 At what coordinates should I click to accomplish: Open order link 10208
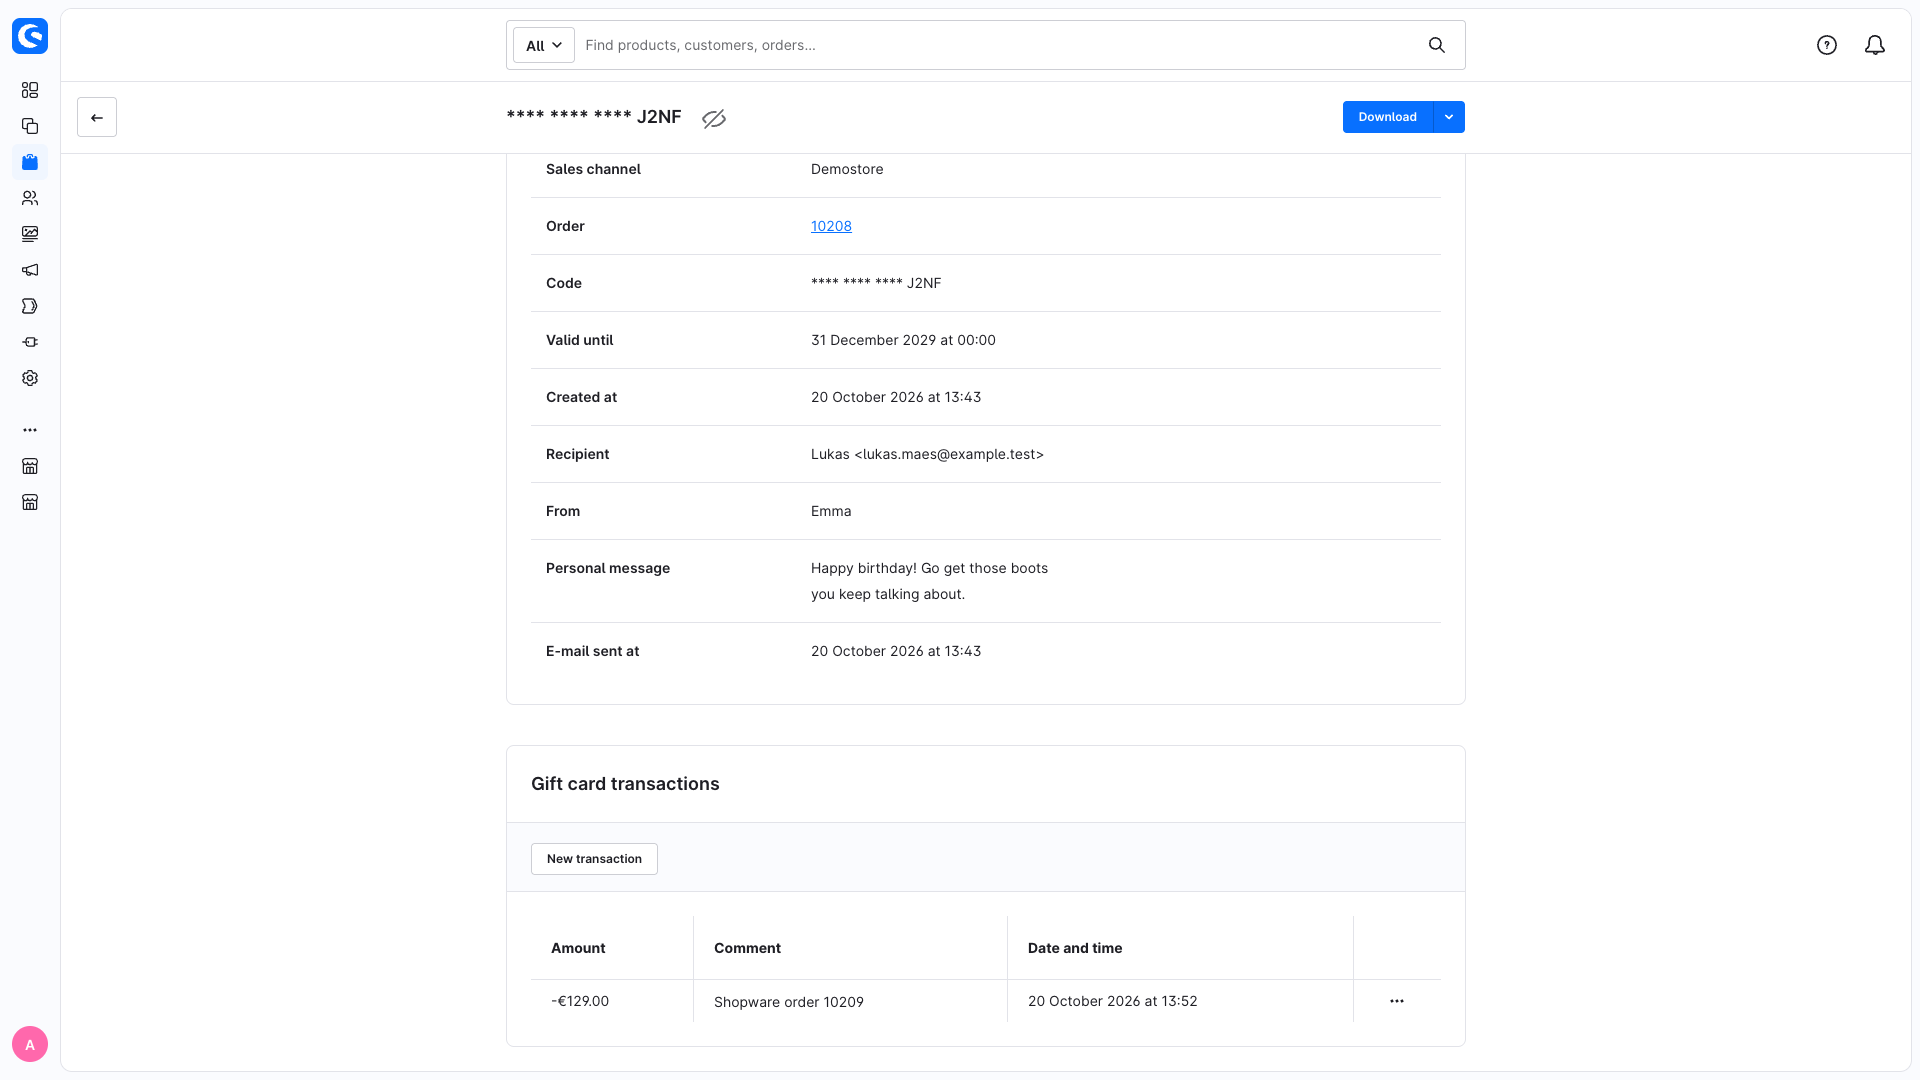coord(831,226)
